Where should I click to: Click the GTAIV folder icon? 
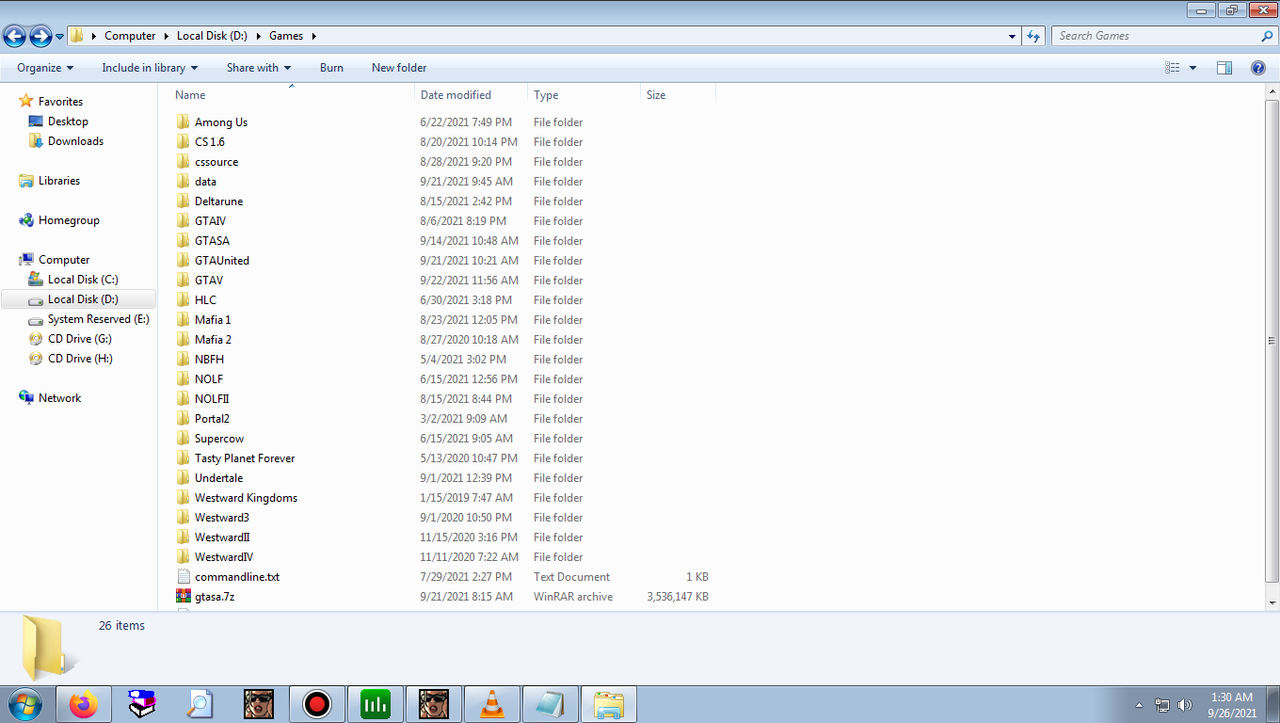(x=183, y=221)
